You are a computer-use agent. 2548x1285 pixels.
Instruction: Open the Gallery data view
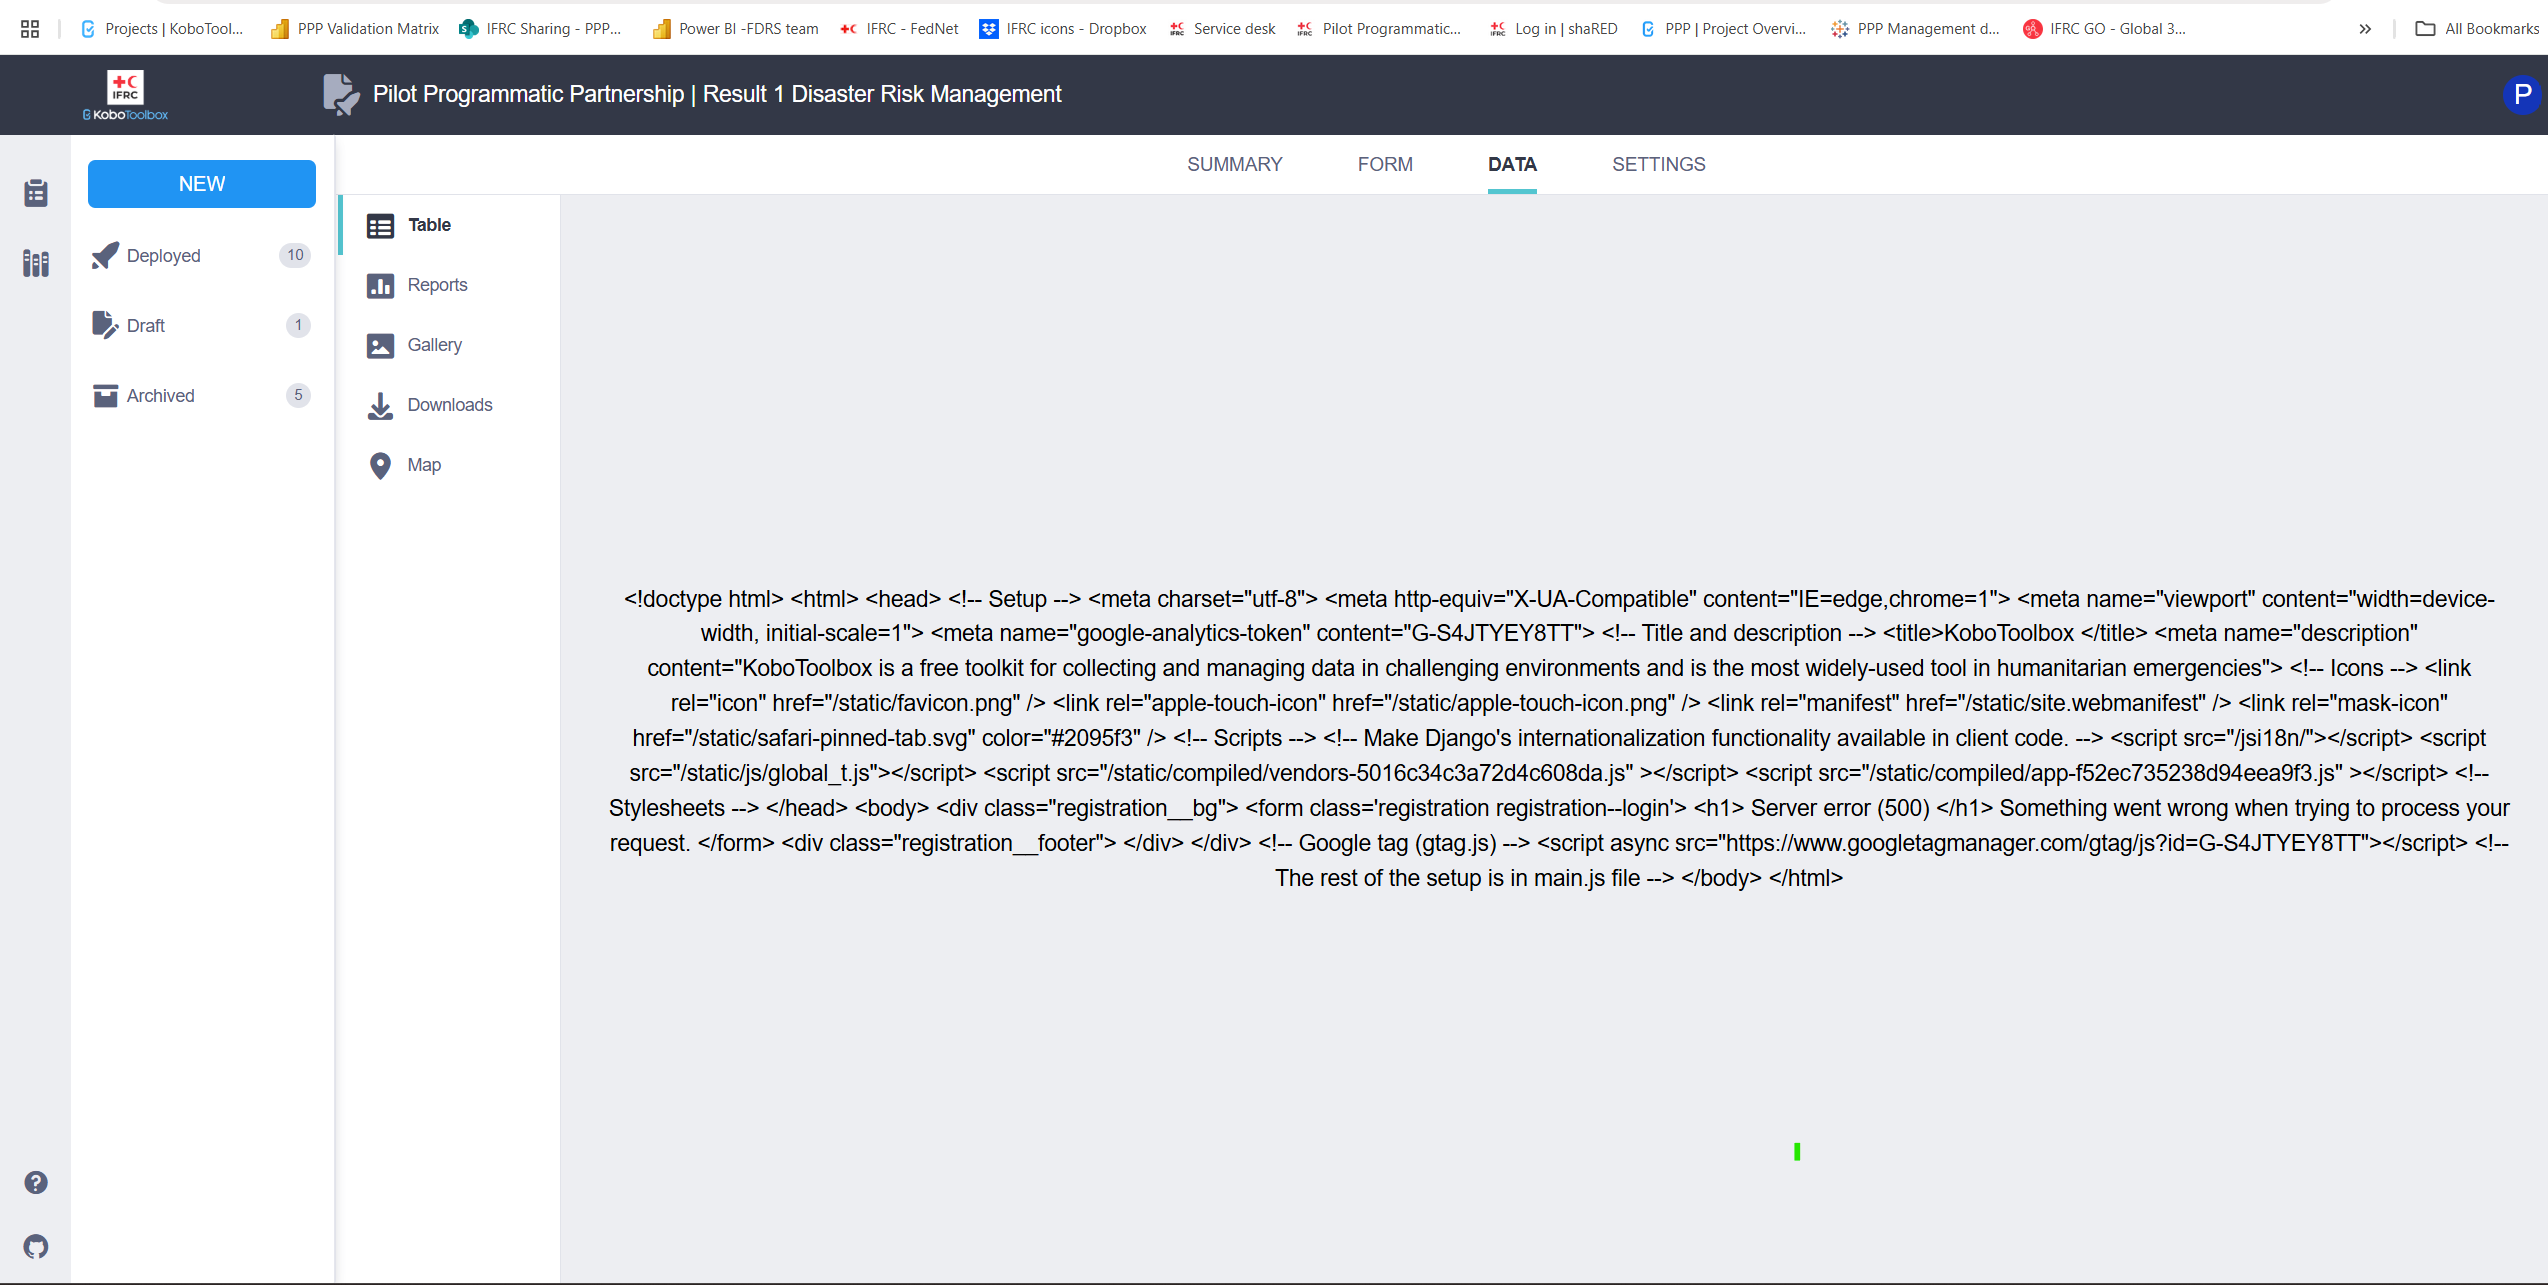[x=450, y=345]
